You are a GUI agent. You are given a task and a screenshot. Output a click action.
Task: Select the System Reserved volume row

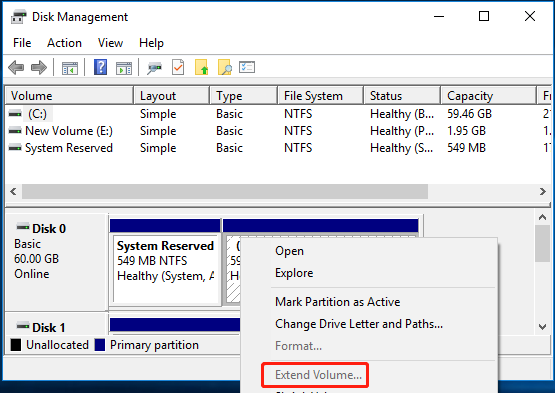[x=278, y=148]
